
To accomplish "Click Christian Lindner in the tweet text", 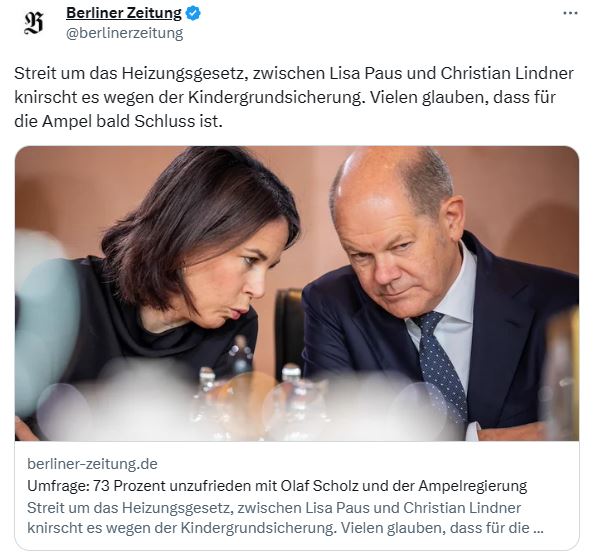I will pos(507,73).
